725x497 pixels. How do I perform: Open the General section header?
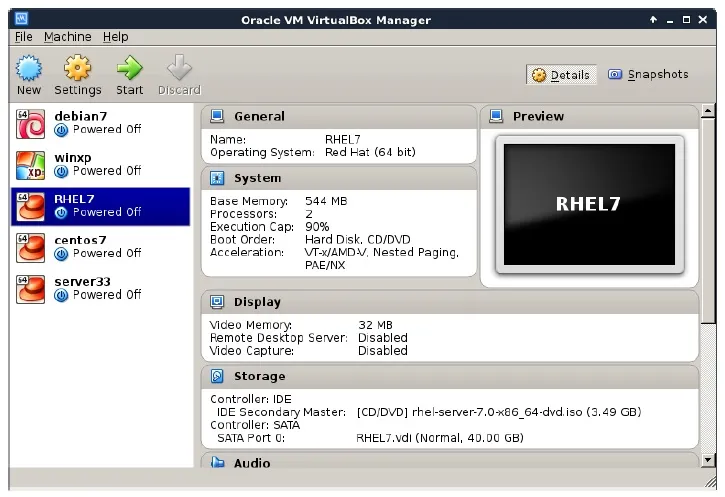point(339,117)
